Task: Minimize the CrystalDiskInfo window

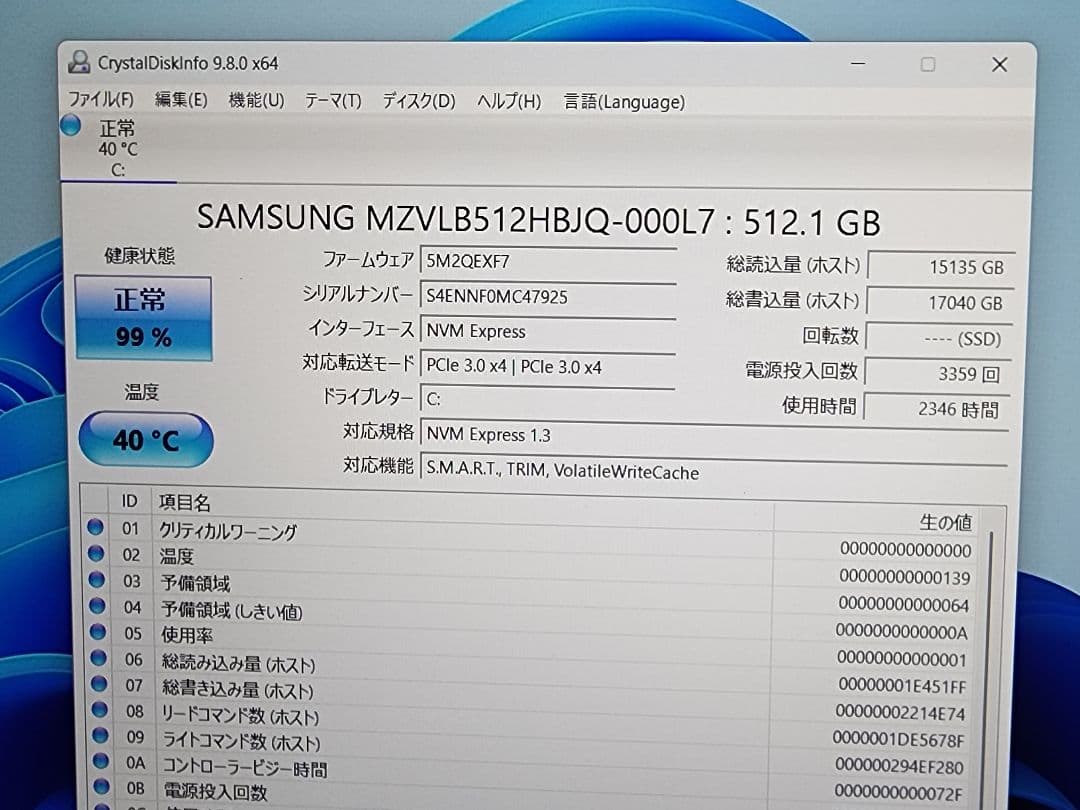Action: pos(858,63)
